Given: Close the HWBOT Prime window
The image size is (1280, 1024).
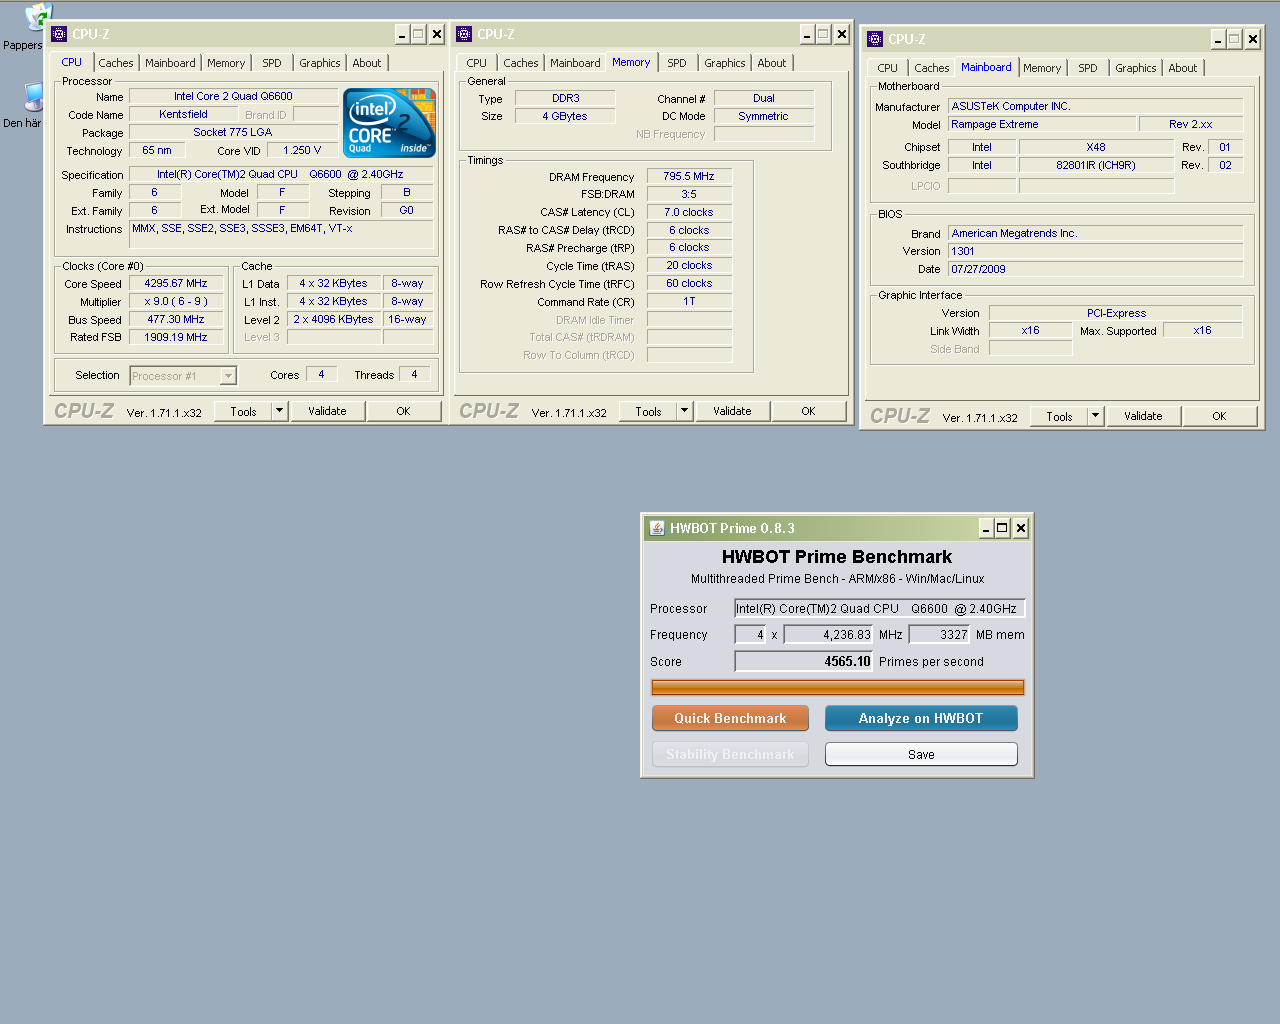Looking at the screenshot, I should click(x=1020, y=528).
